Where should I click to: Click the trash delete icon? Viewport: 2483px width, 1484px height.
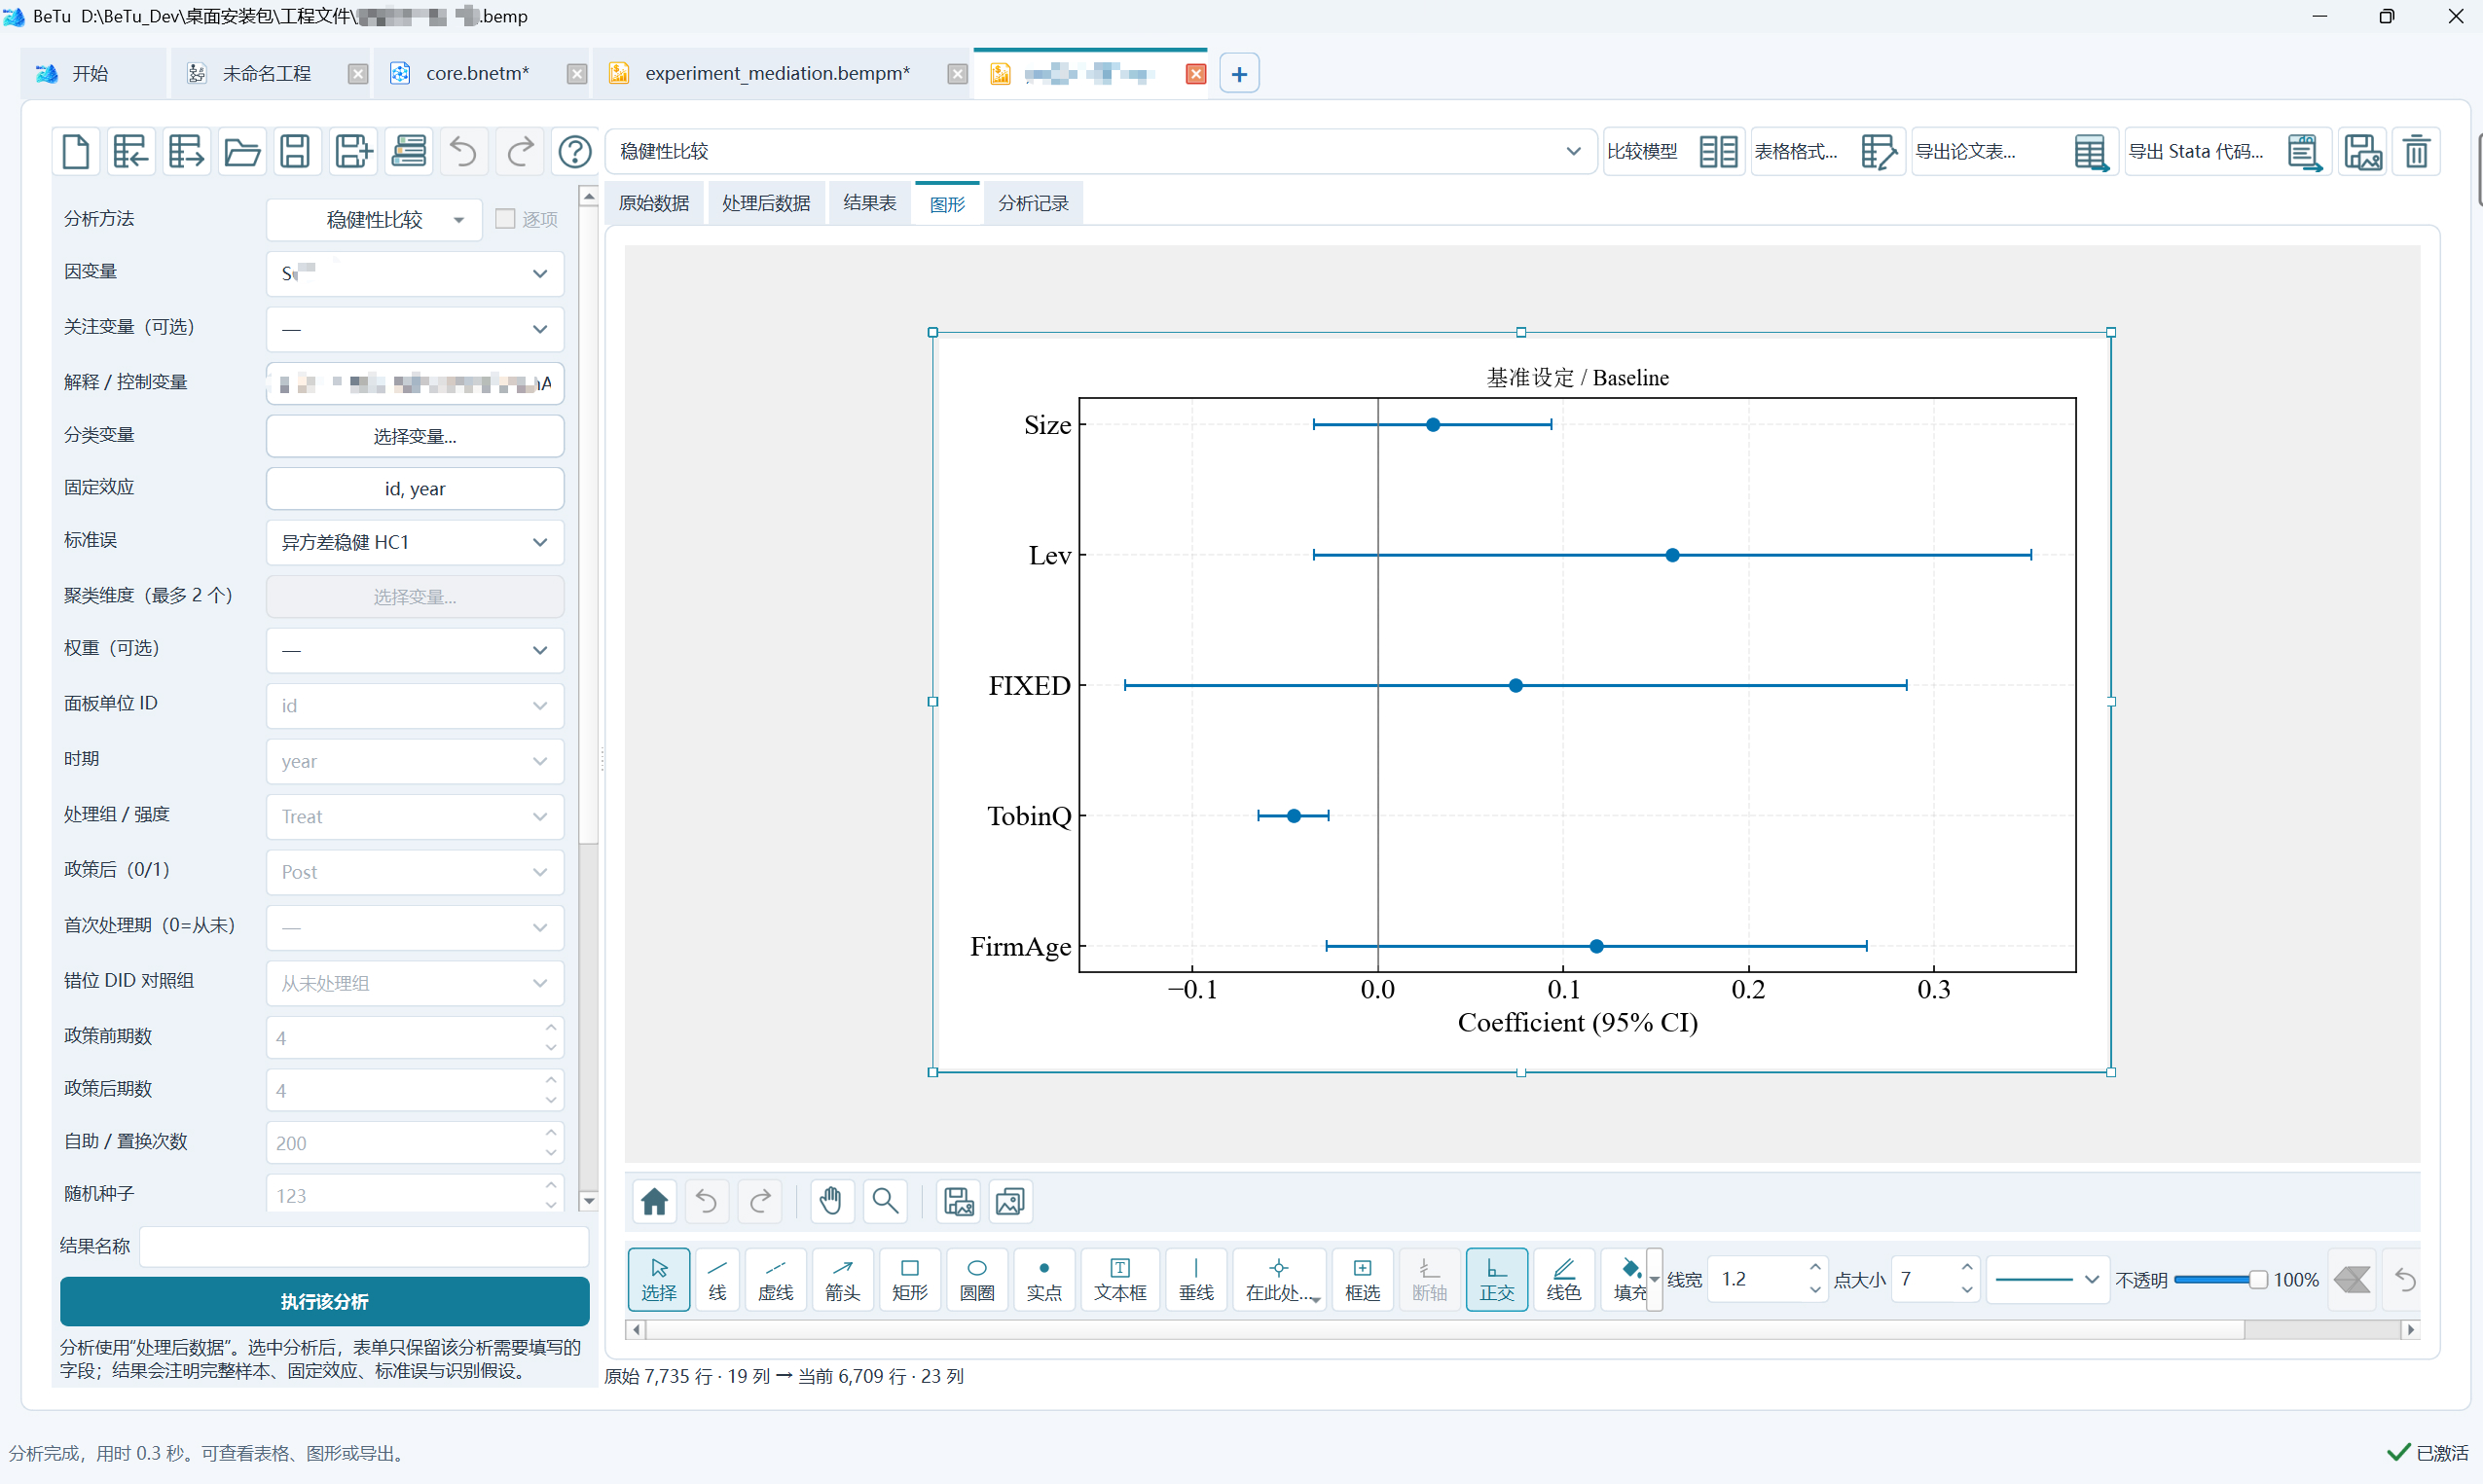click(x=2416, y=152)
